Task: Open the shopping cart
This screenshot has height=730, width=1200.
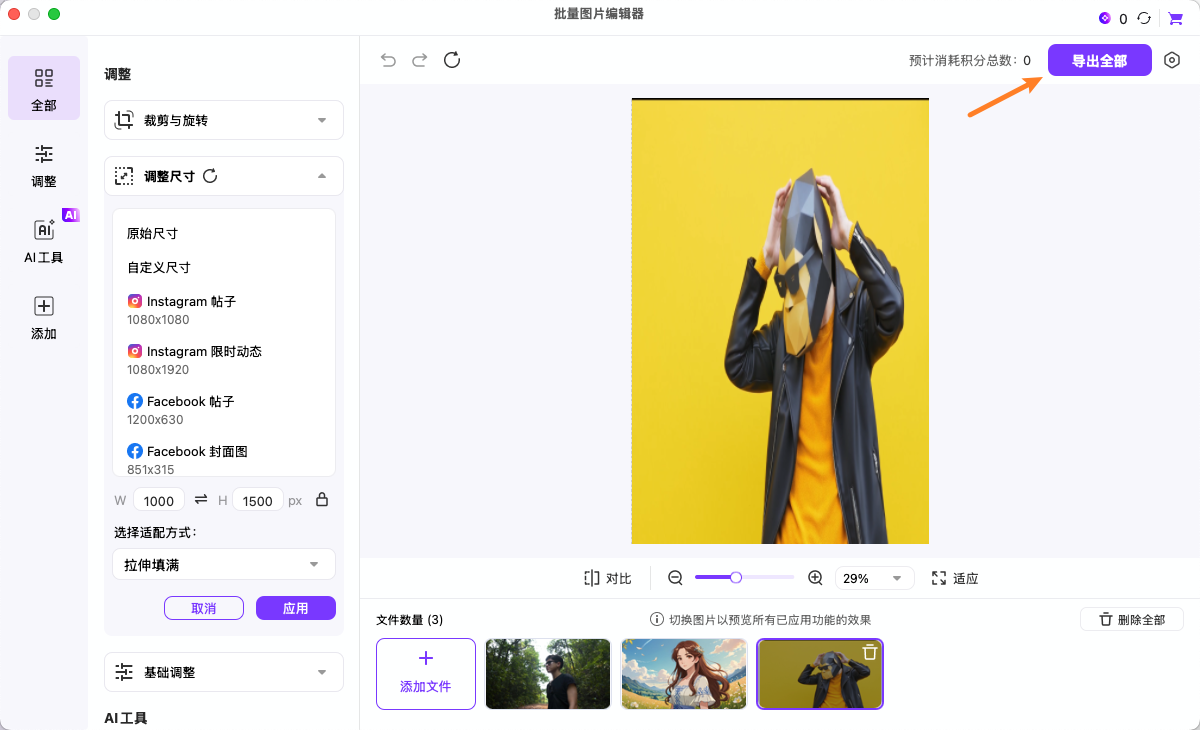Action: click(1175, 17)
